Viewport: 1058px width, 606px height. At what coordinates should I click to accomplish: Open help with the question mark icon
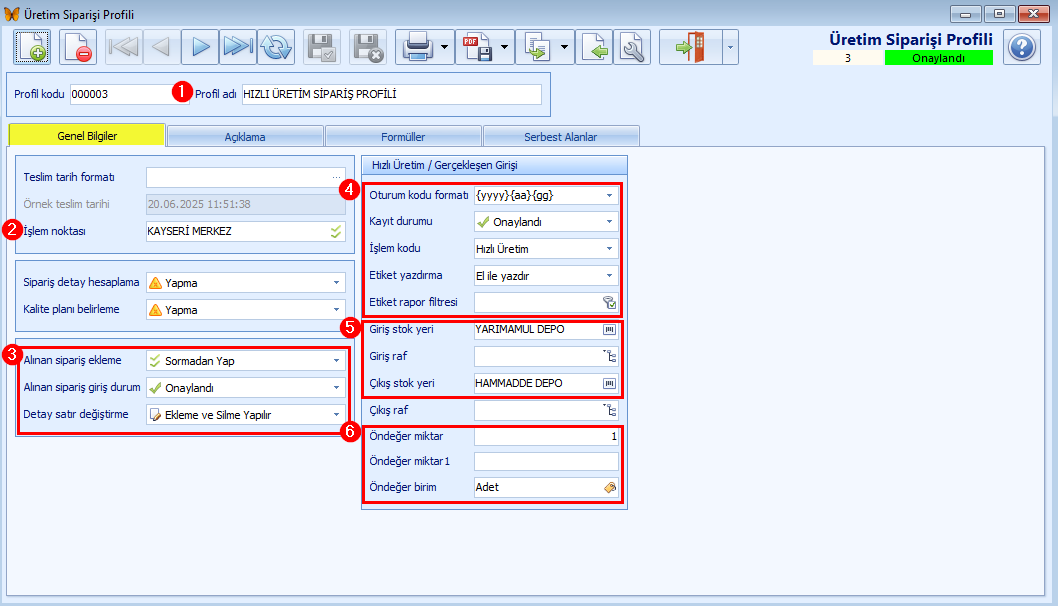1022,47
